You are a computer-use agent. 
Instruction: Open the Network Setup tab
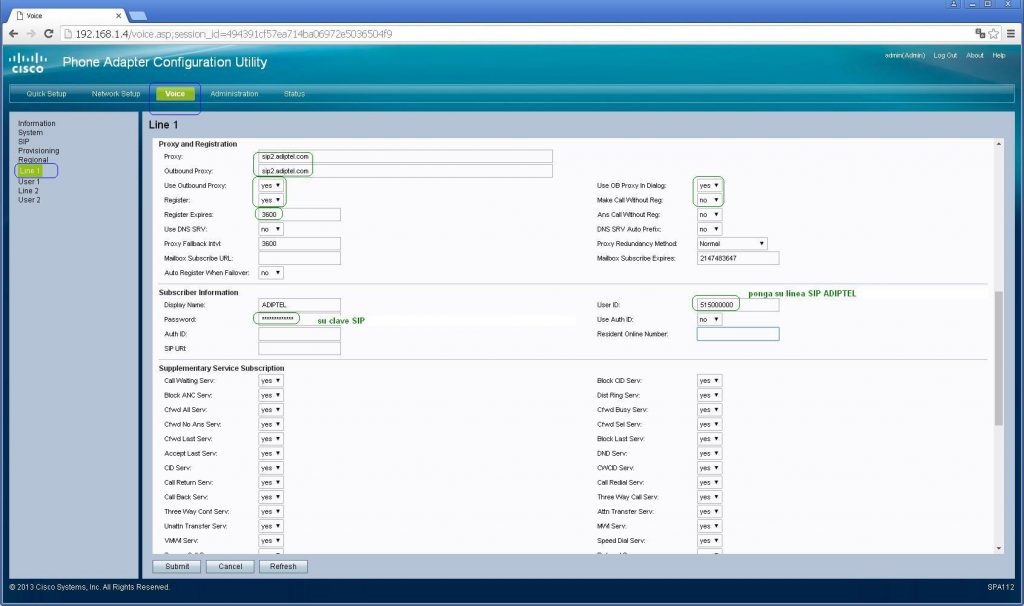click(115, 93)
